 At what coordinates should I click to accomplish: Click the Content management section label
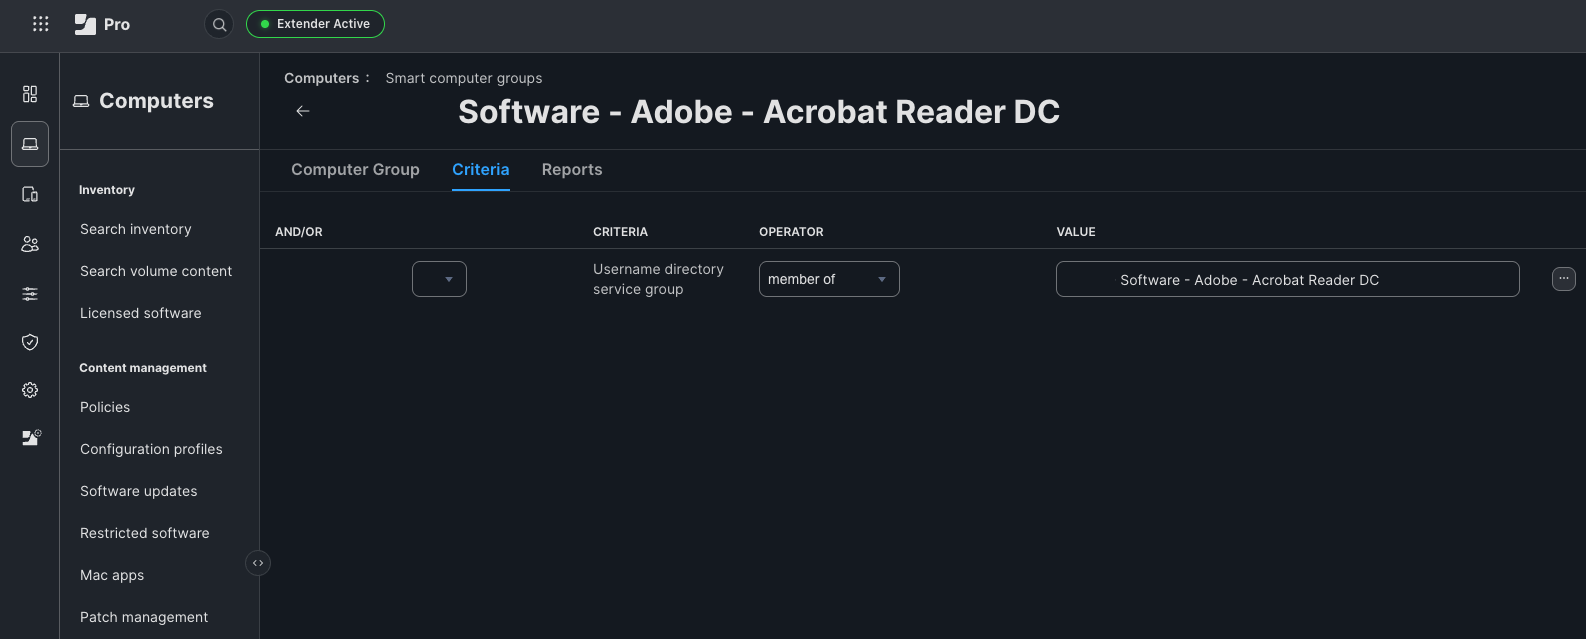143,368
